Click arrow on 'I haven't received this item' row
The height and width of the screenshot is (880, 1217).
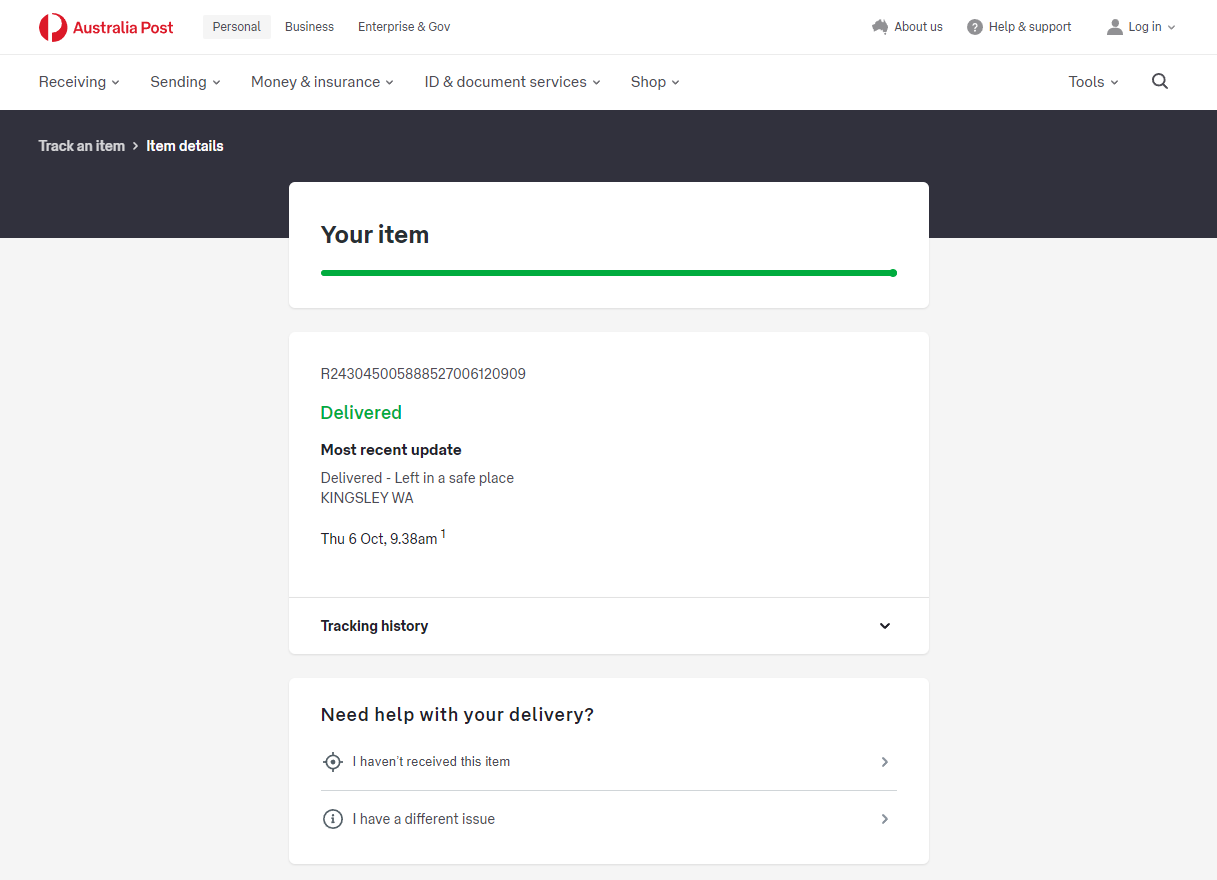[x=884, y=762]
